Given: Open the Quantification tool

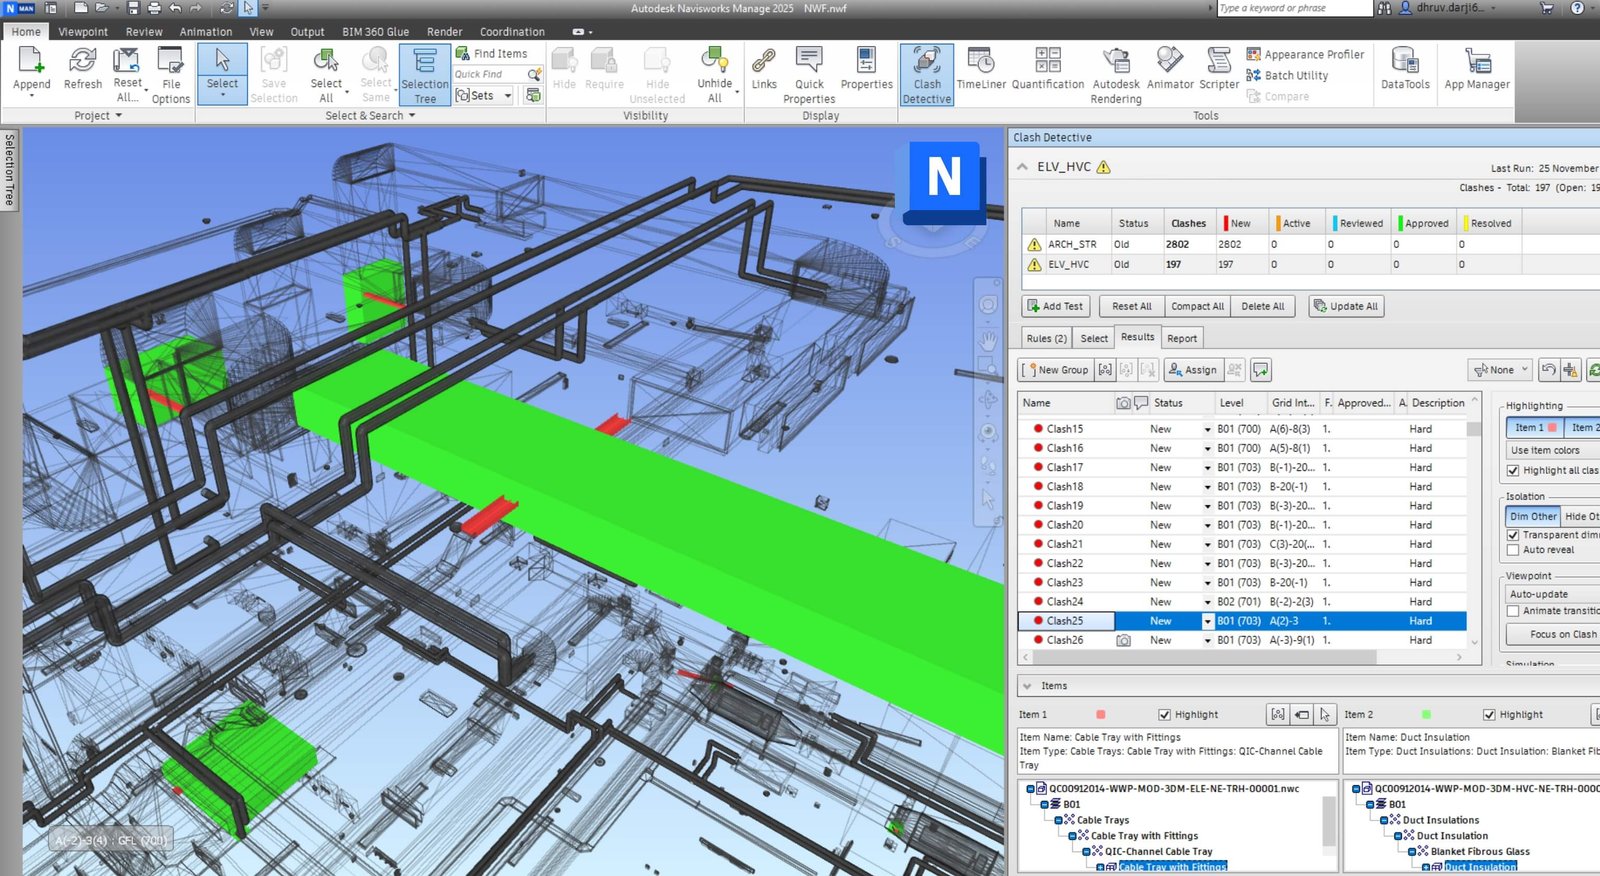Looking at the screenshot, I should tap(1047, 70).
